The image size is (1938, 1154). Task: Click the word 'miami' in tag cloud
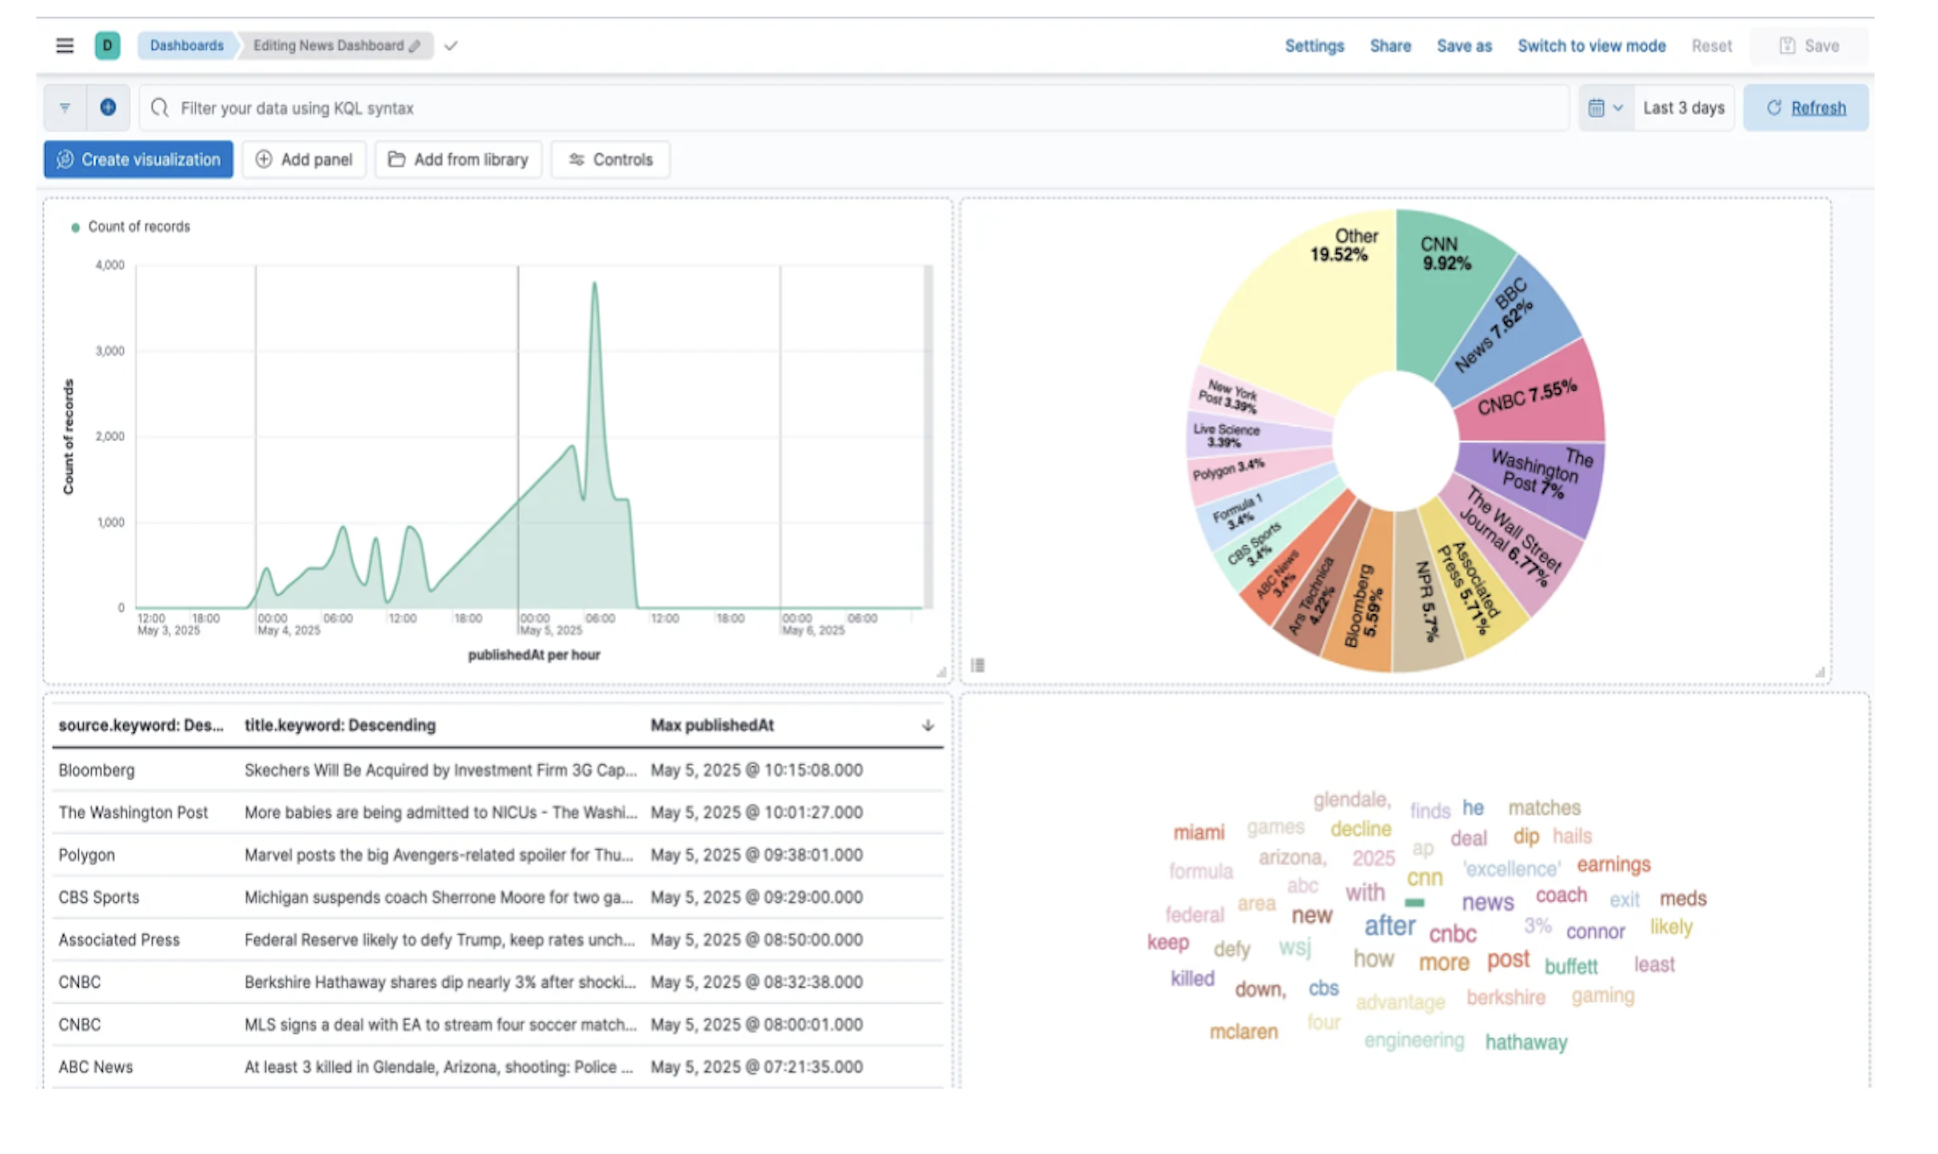1198,833
